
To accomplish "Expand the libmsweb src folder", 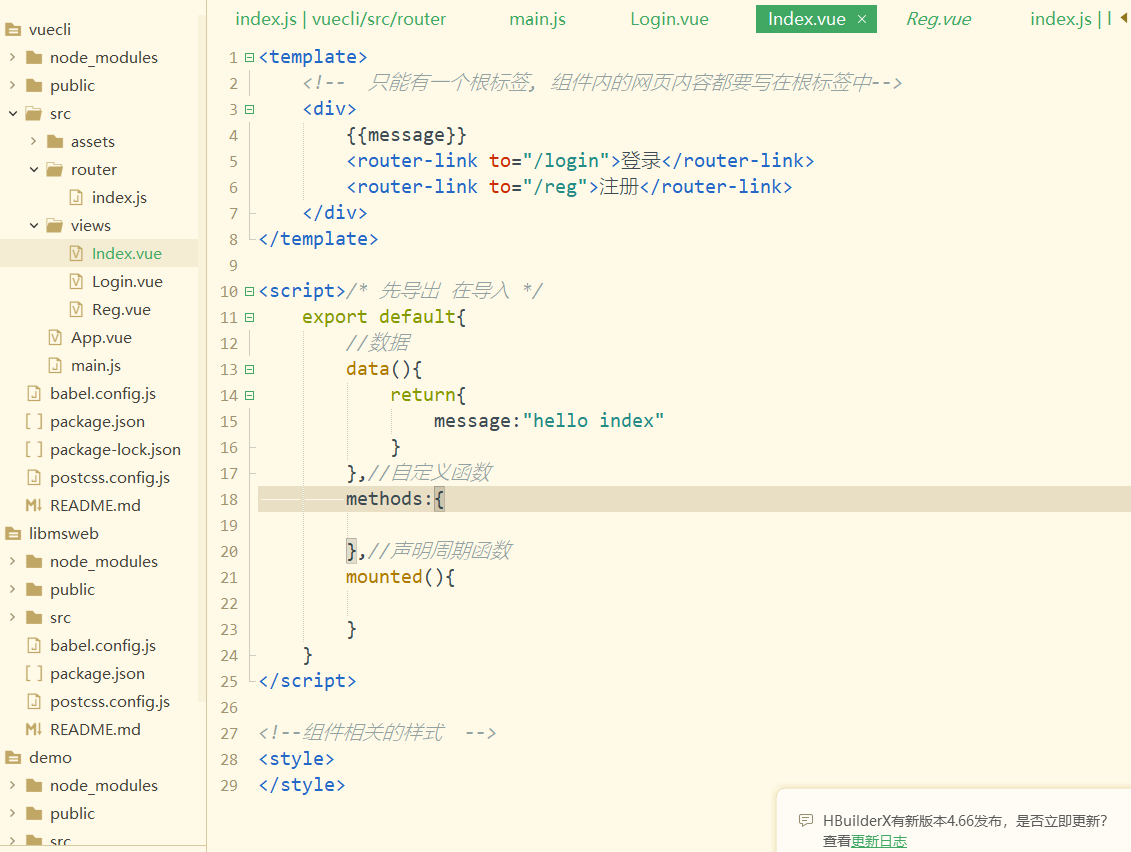I will click(12, 618).
